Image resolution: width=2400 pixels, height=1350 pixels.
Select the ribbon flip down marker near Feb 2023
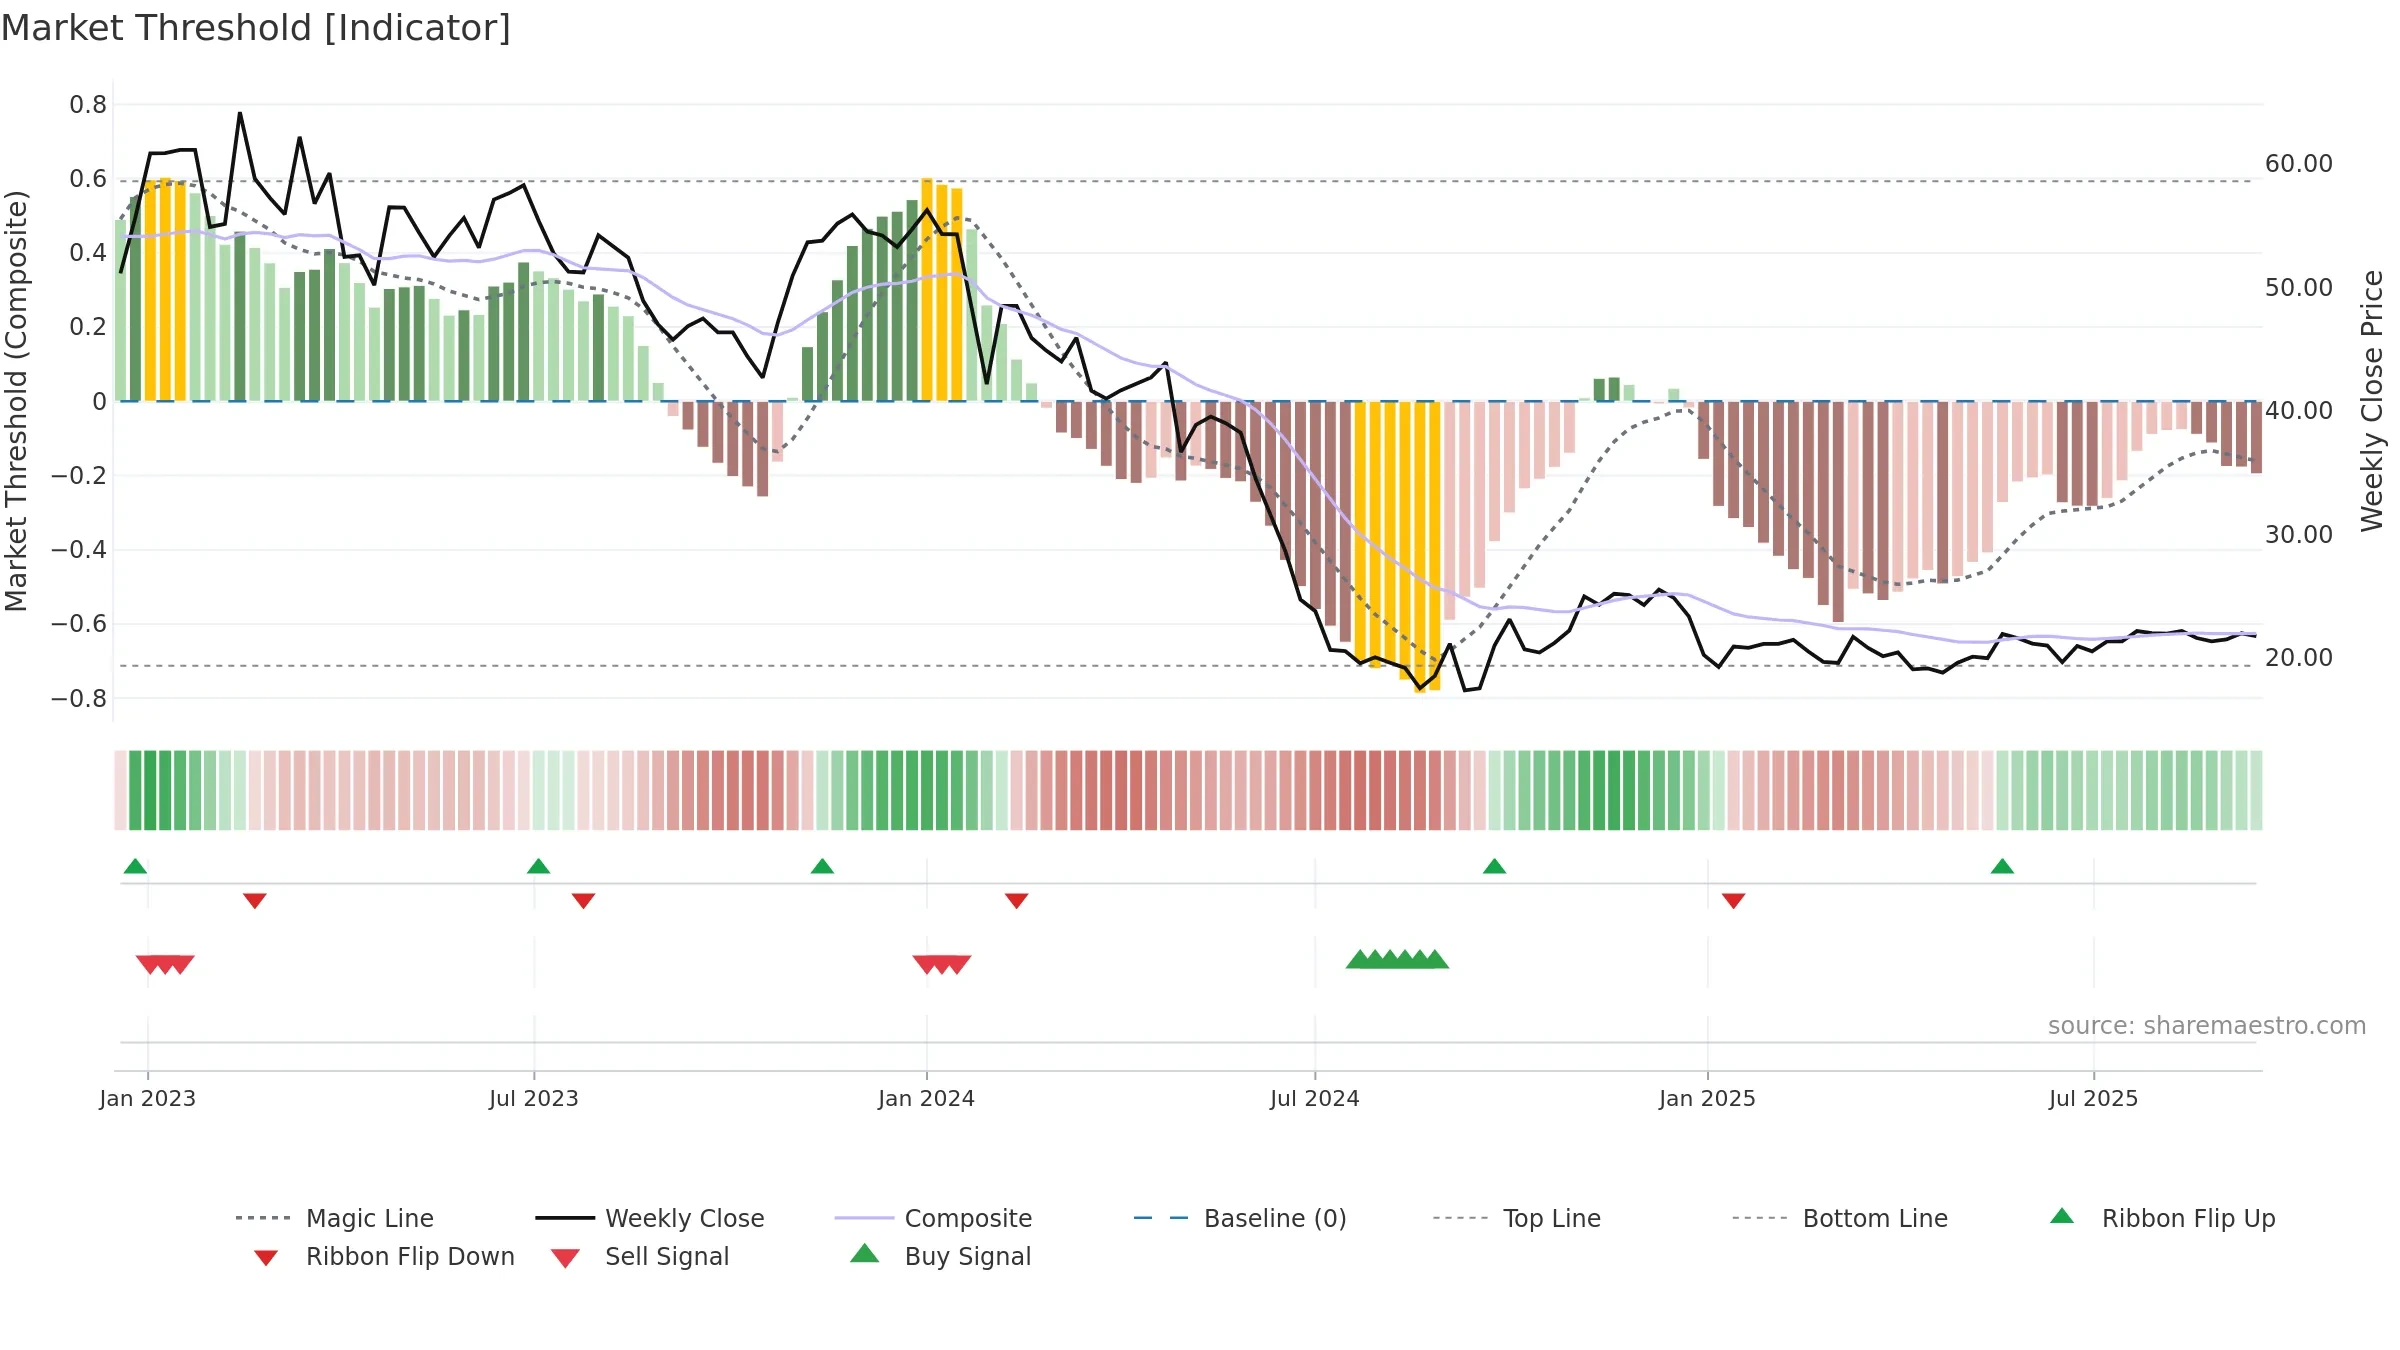coord(255,901)
